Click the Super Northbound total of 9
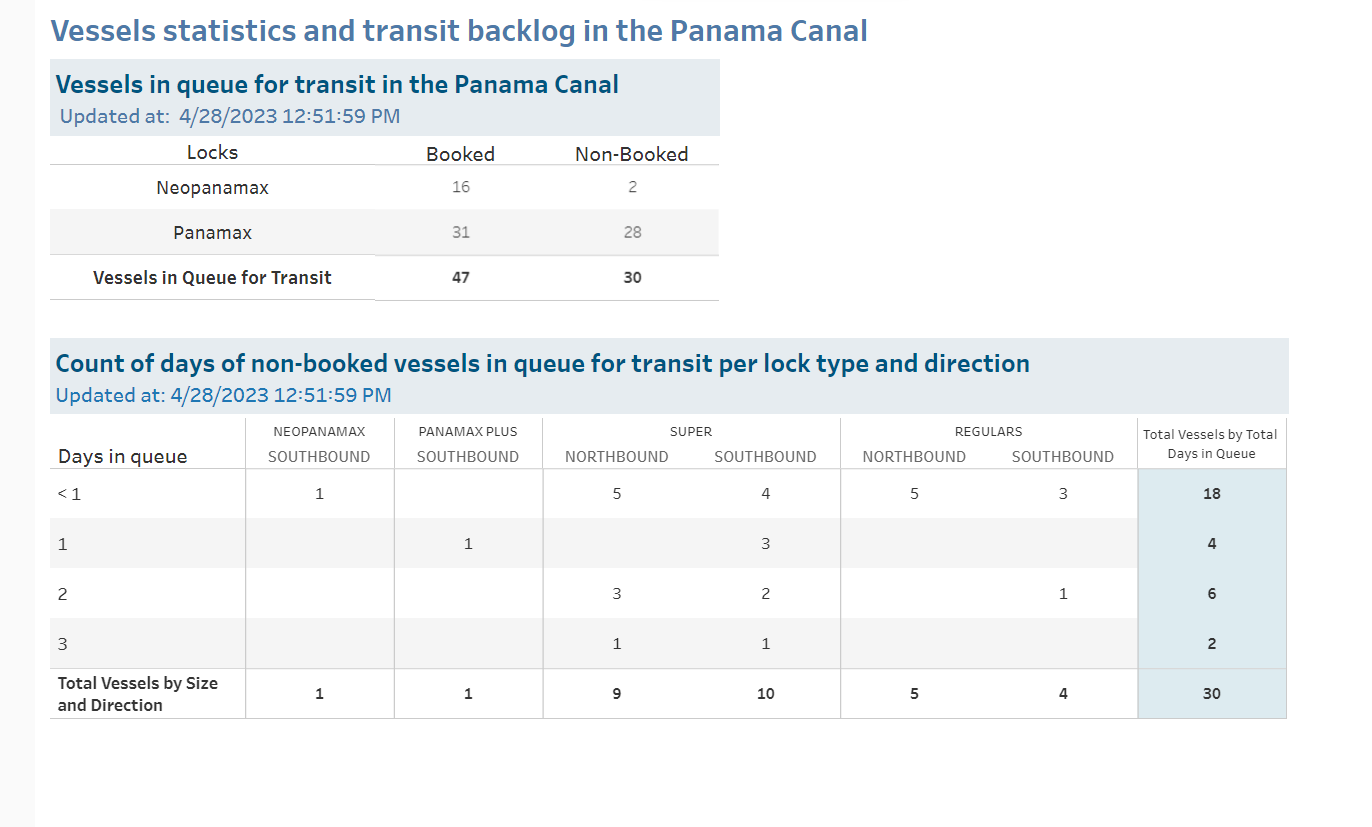1372x827 pixels. (617, 693)
